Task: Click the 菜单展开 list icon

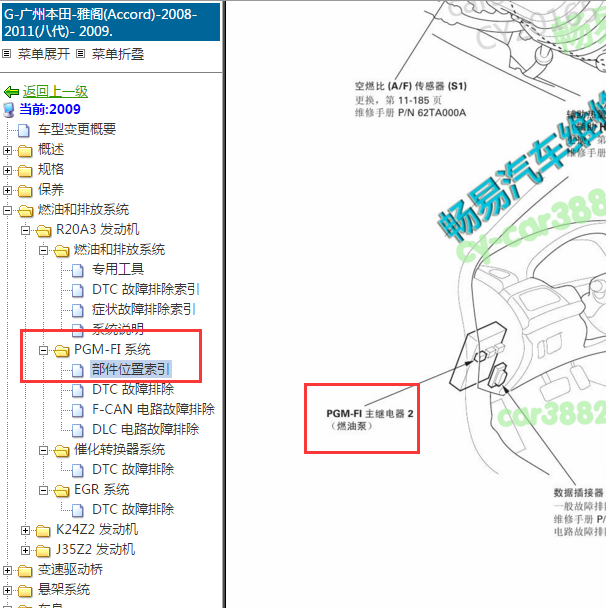Action: pos(7,54)
